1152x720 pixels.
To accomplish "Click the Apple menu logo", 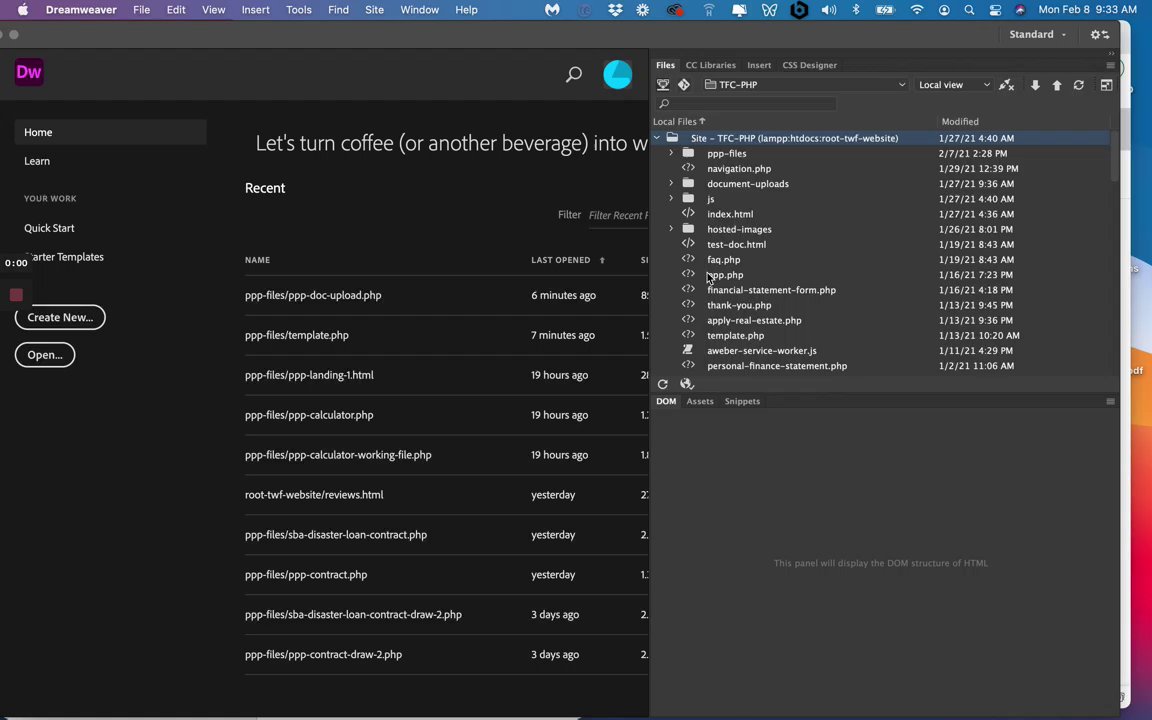I will [x=23, y=10].
